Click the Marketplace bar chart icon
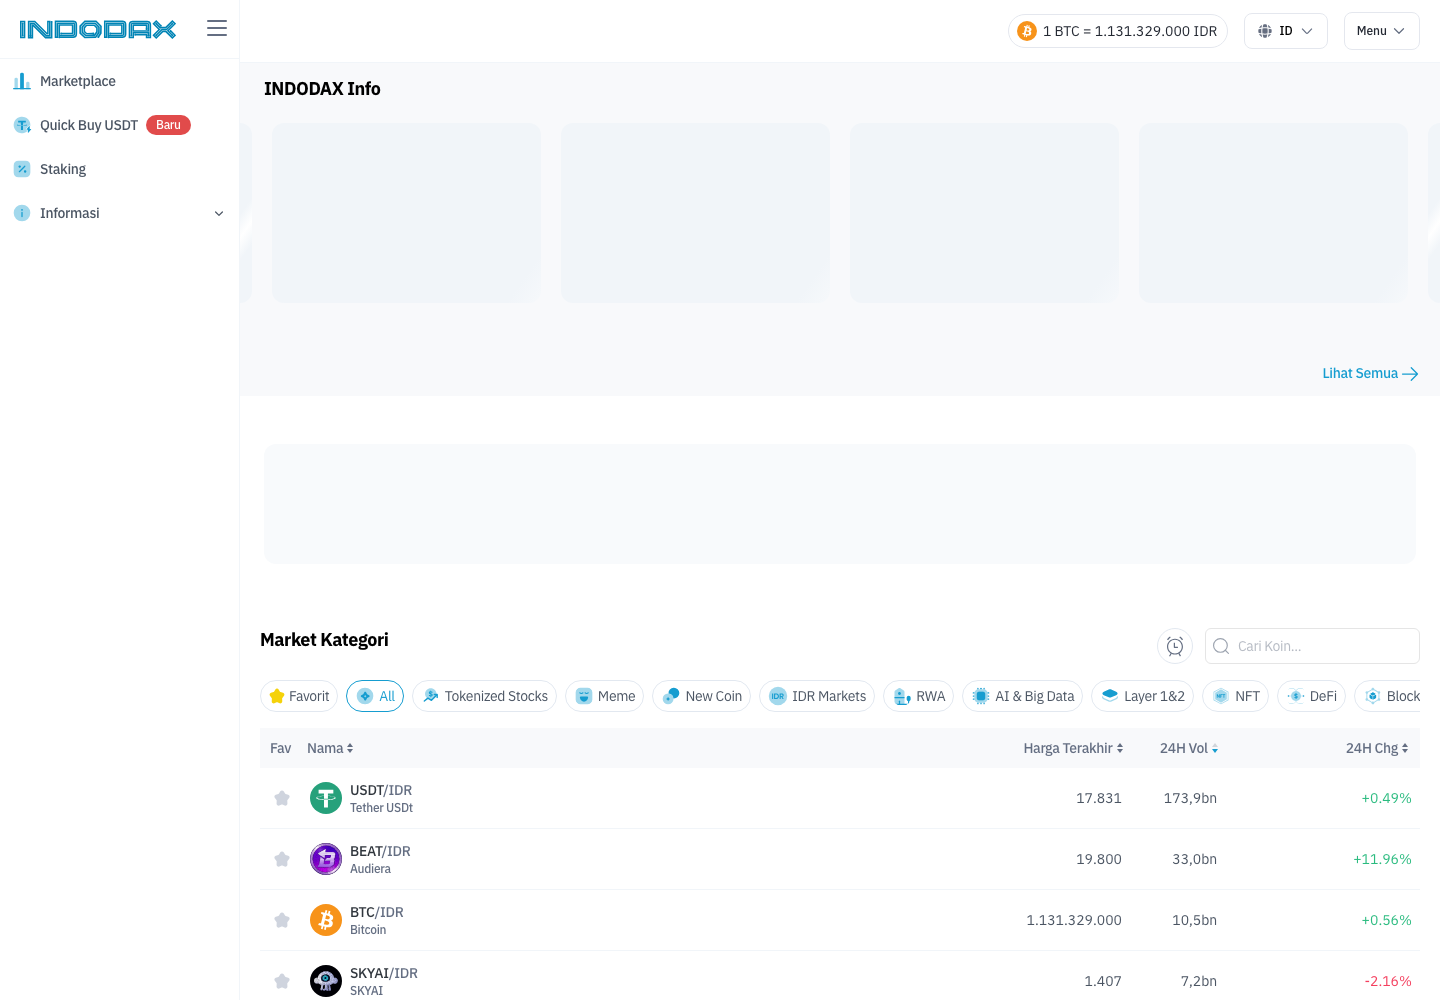 click(22, 81)
